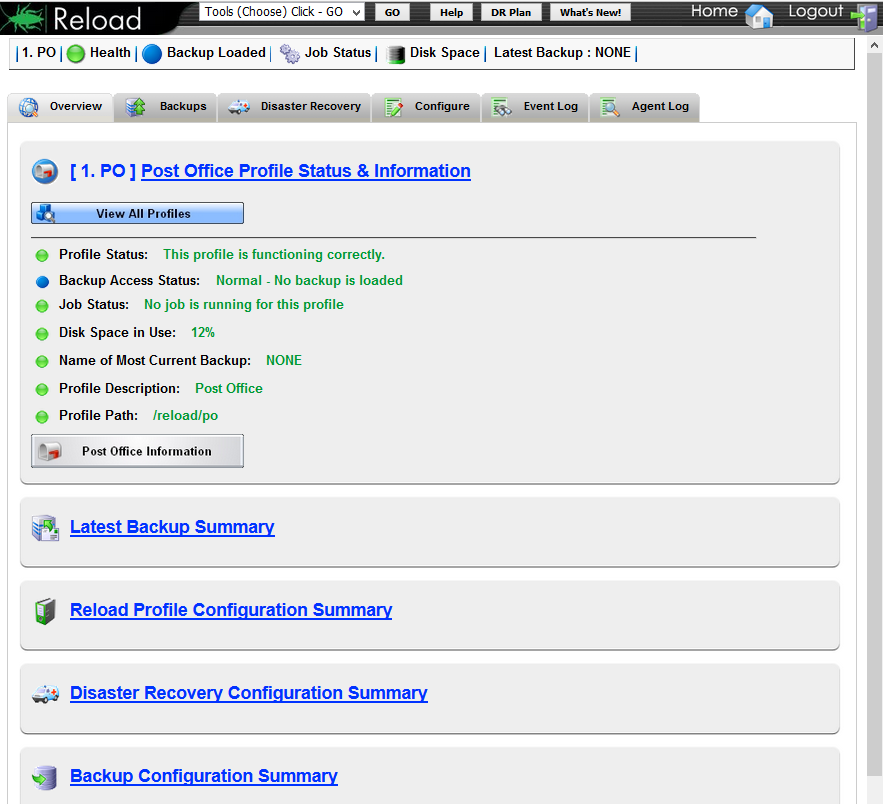Switch to the Backups tab
The width and height of the screenshot is (883, 804).
click(166, 107)
